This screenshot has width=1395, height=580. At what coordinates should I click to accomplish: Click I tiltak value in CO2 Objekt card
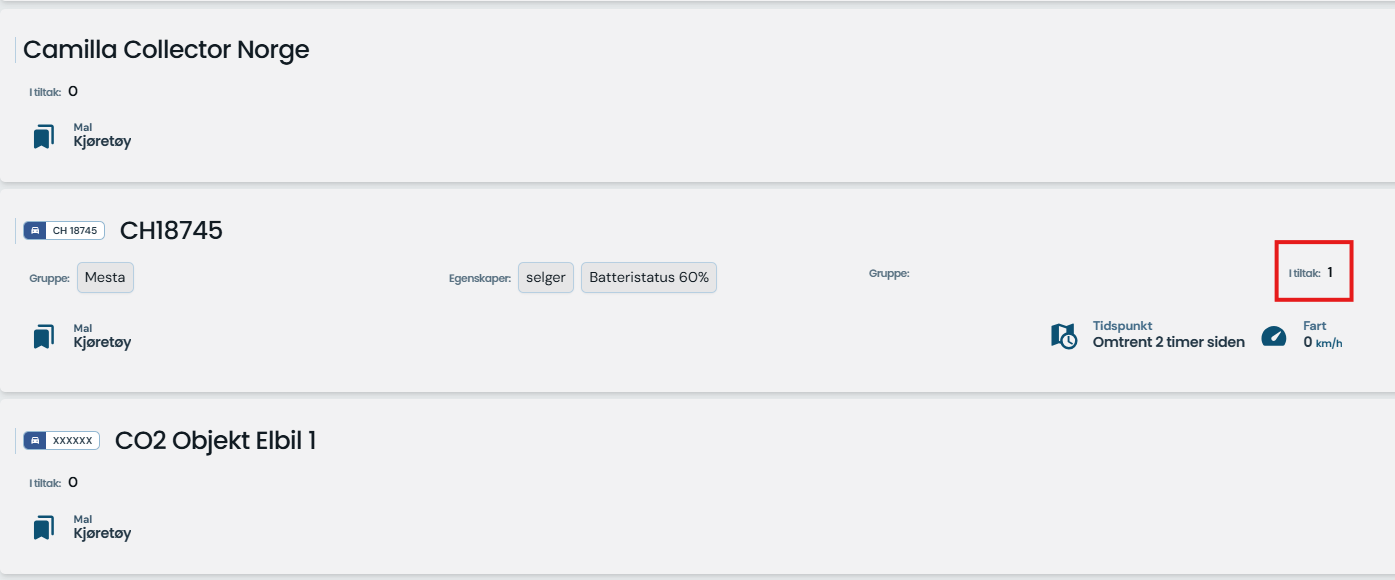73,483
